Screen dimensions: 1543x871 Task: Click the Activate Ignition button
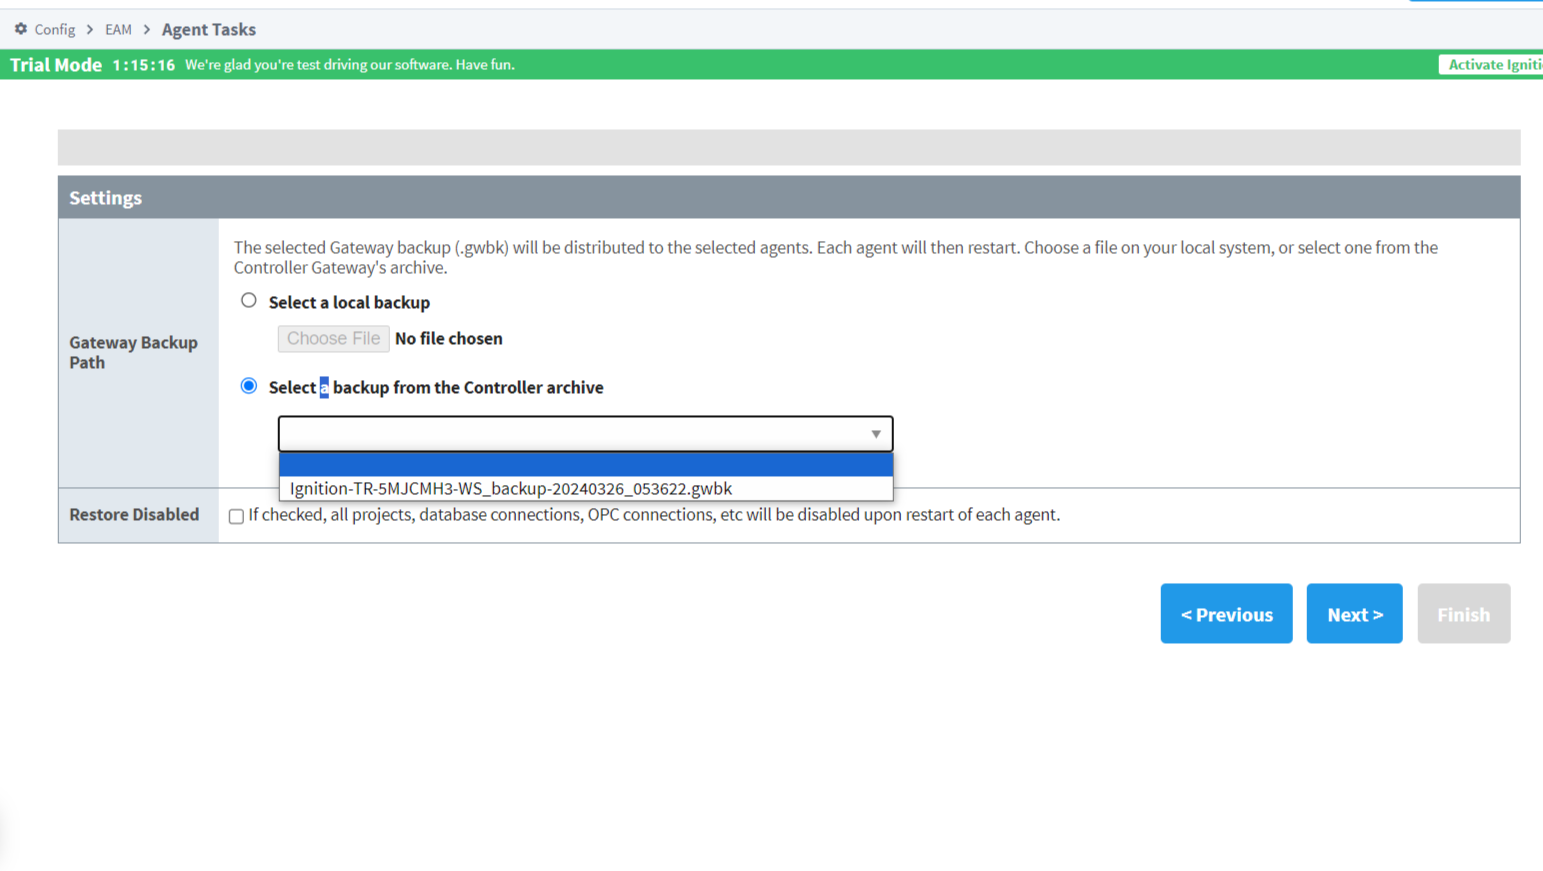coord(1490,65)
